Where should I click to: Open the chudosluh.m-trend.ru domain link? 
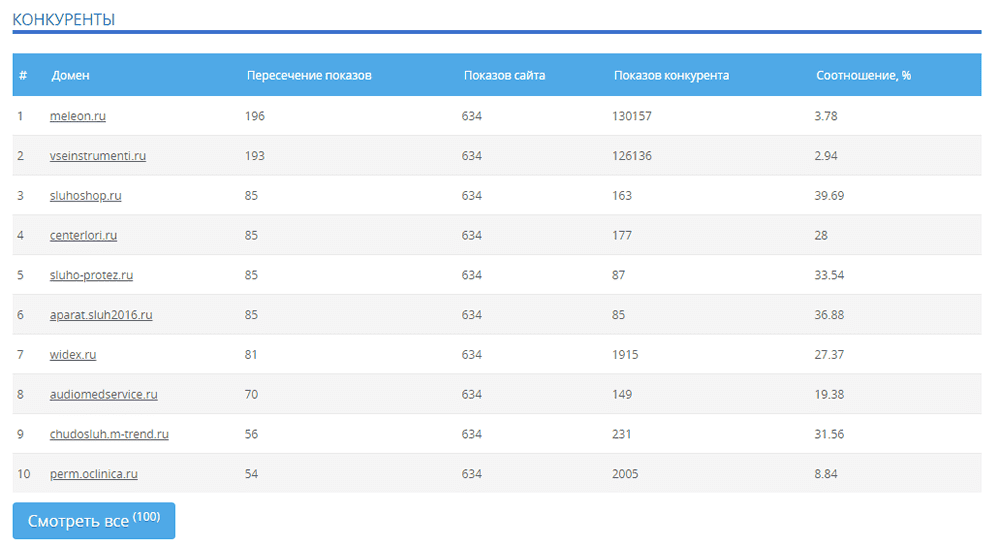(109, 434)
